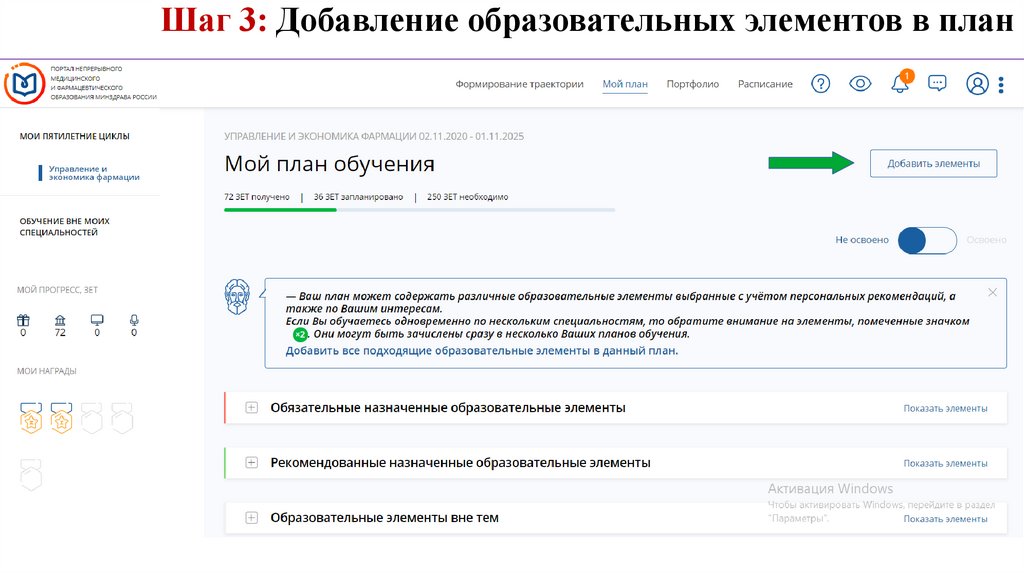
Task: Click the Не освоено label
Action: tap(862, 240)
